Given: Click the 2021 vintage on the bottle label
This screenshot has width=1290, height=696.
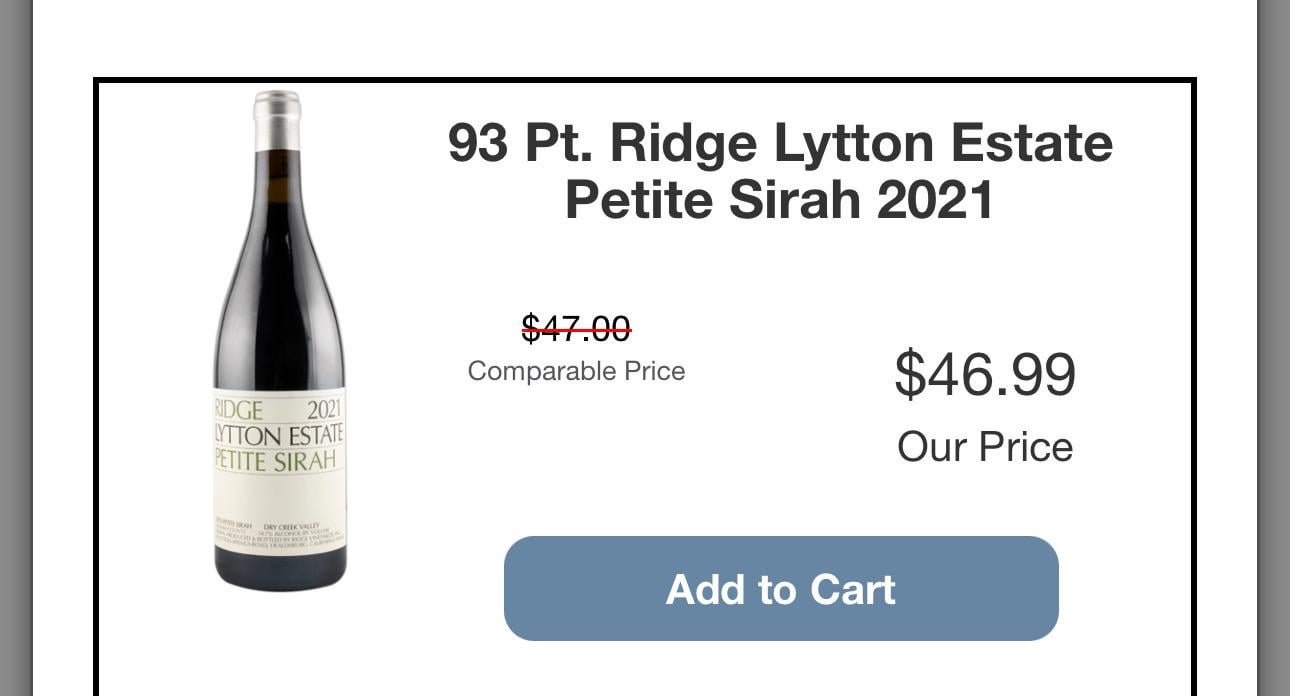Looking at the screenshot, I should pos(324,409).
